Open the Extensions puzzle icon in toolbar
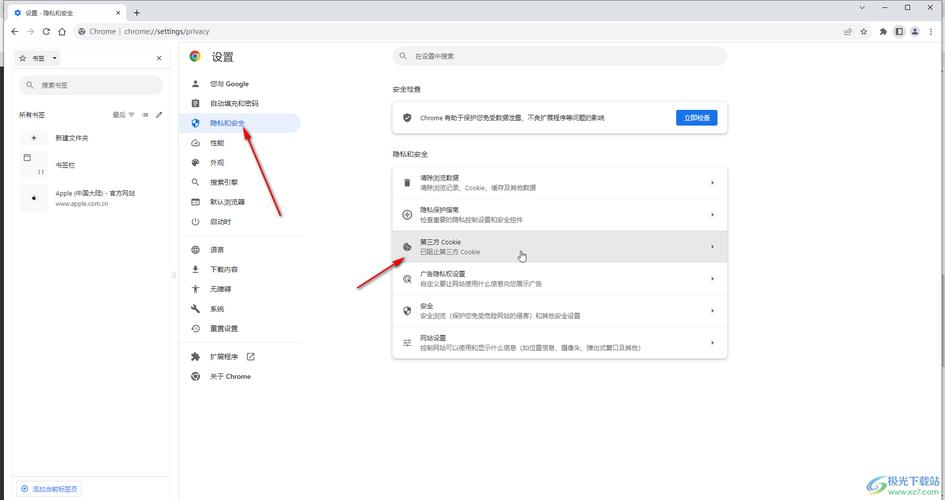Image resolution: width=945 pixels, height=500 pixels. (x=884, y=31)
